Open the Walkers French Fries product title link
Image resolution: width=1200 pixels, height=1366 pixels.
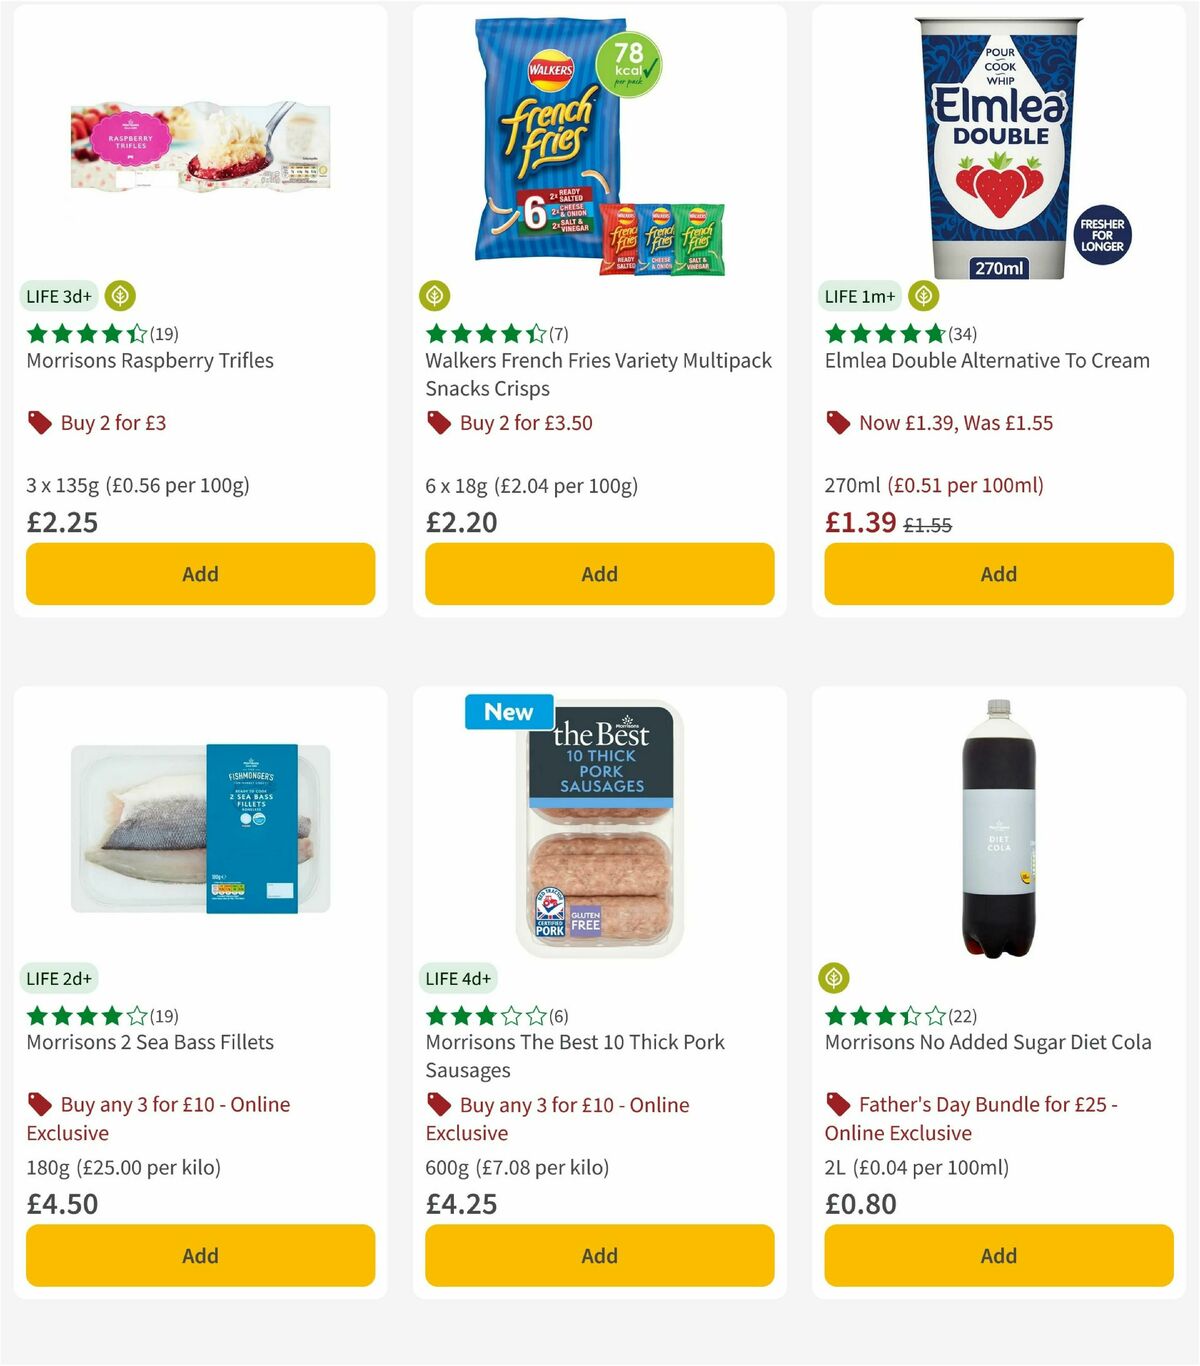point(598,374)
